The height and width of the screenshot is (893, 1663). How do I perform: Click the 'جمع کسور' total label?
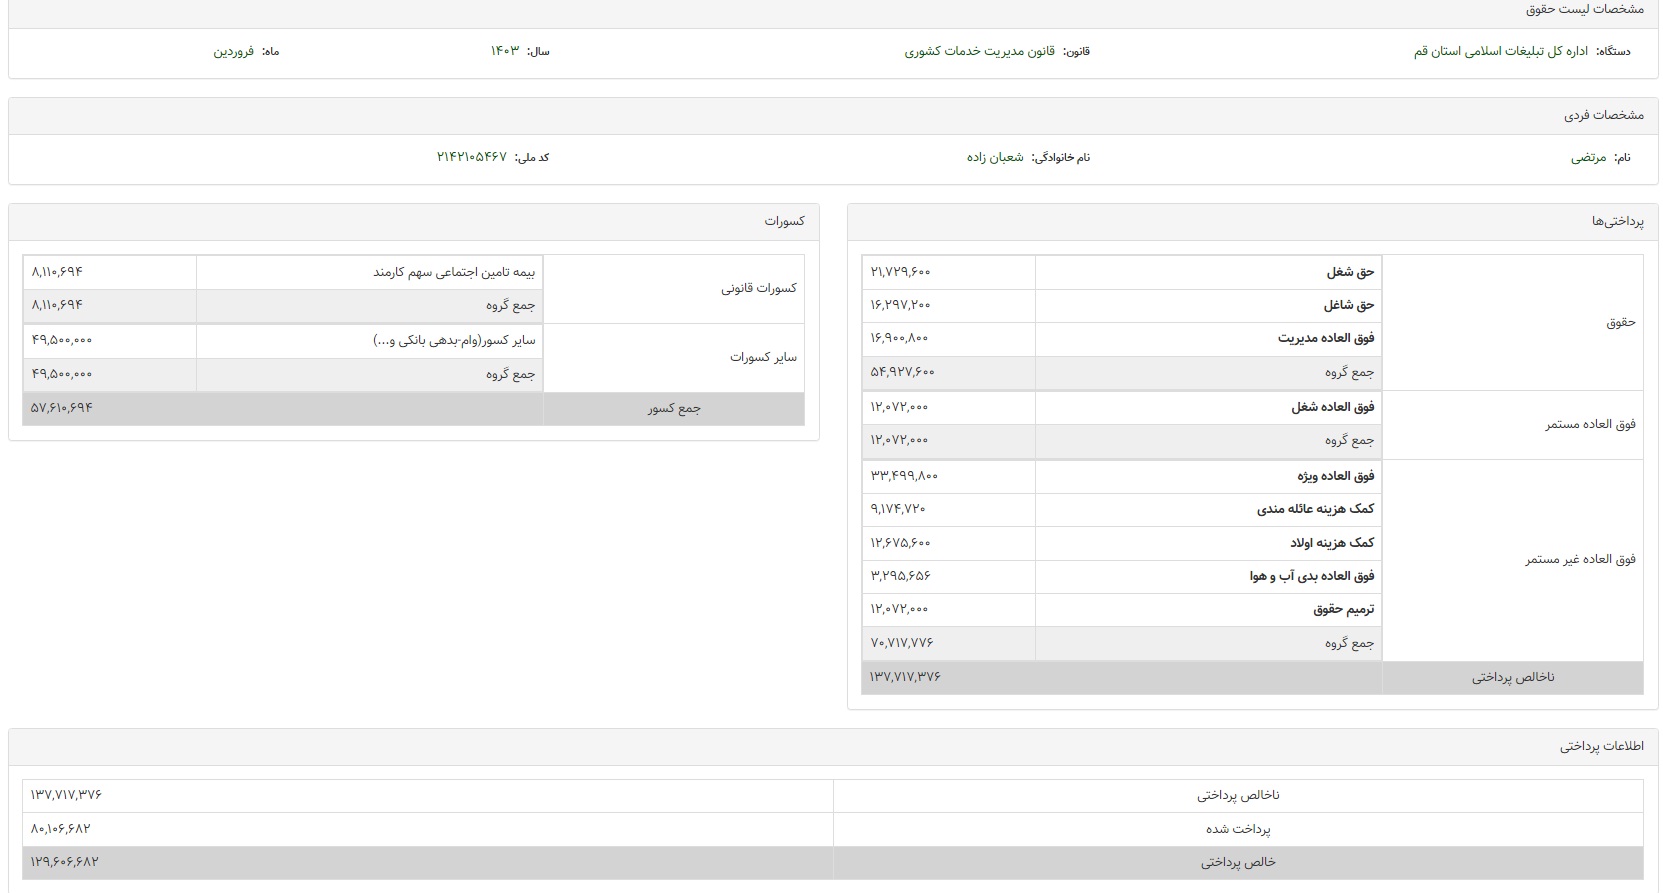pos(674,409)
